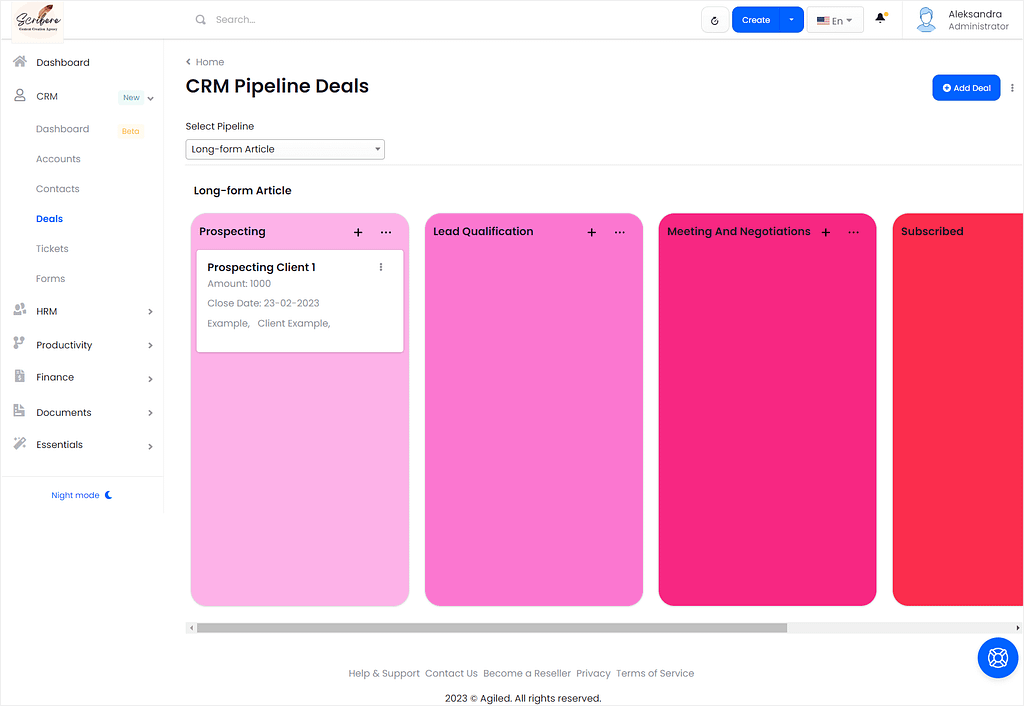Open the help lifebuoy chat button
This screenshot has width=1024, height=706.
[997, 657]
